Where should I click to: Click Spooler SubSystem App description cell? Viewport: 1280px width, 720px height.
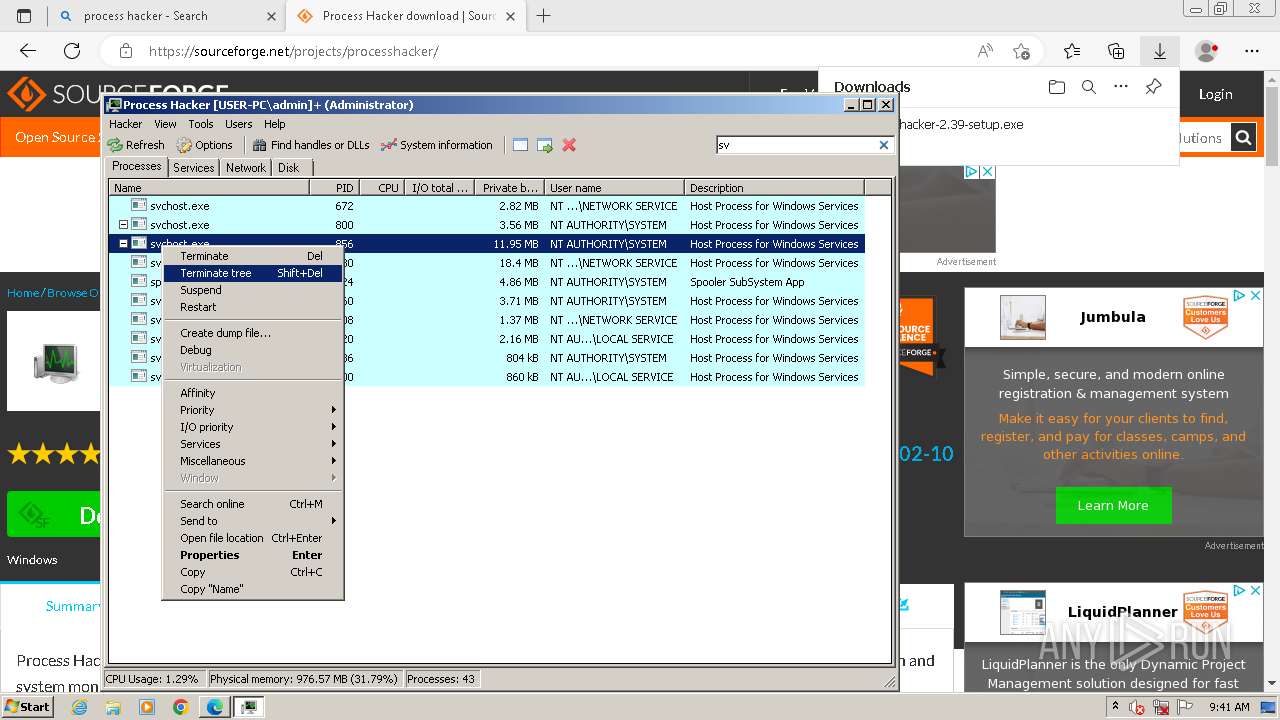pyautogui.click(x=747, y=282)
